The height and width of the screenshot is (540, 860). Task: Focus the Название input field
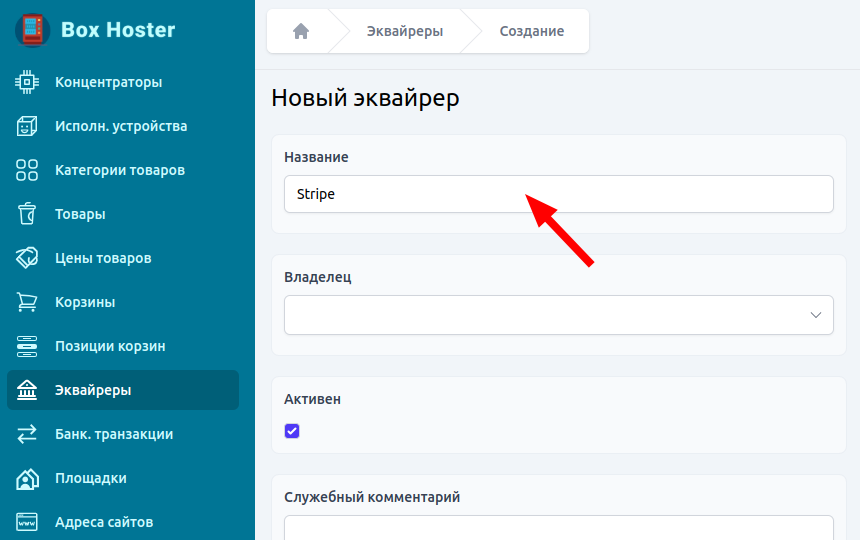pos(558,194)
